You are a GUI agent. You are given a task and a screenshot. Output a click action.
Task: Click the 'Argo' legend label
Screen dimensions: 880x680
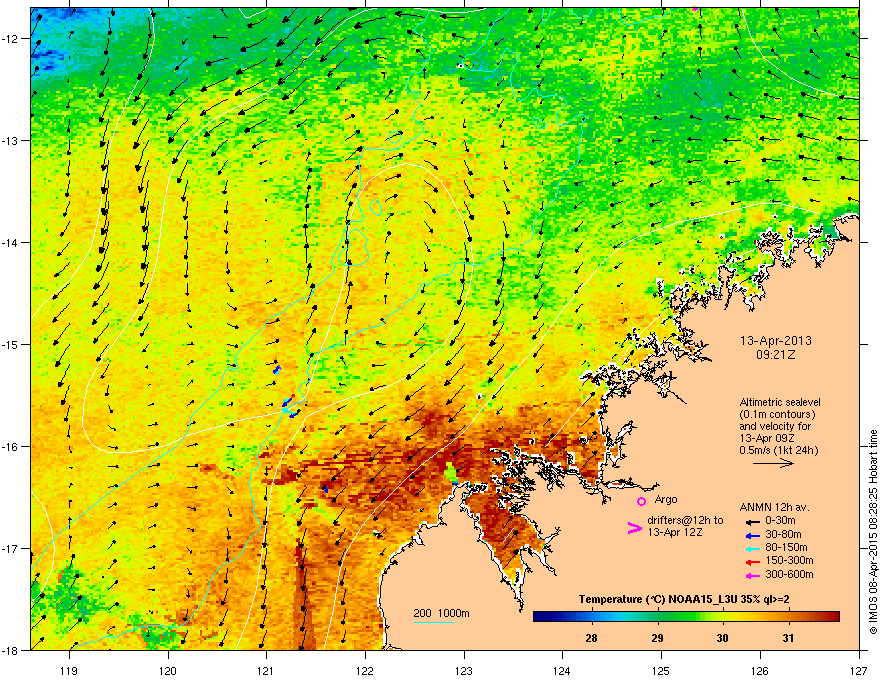(666, 499)
